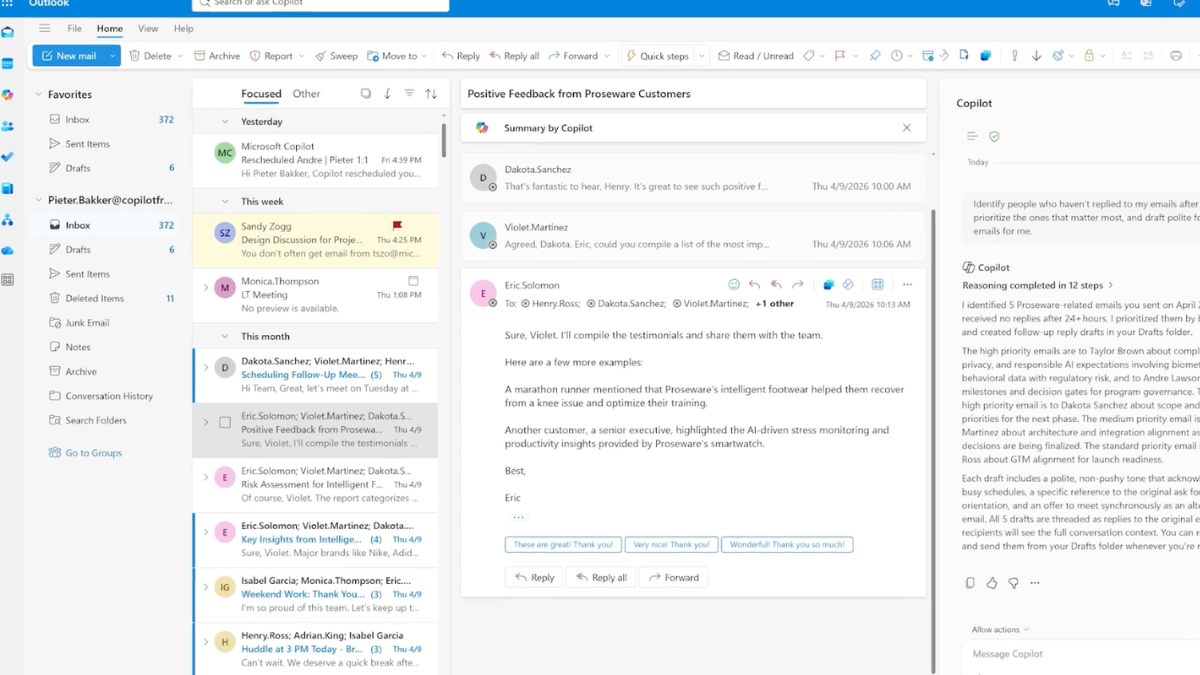Image resolution: width=1200 pixels, height=675 pixels.
Task: Add emoji reaction to Eric.Solomon's message
Action: (734, 285)
